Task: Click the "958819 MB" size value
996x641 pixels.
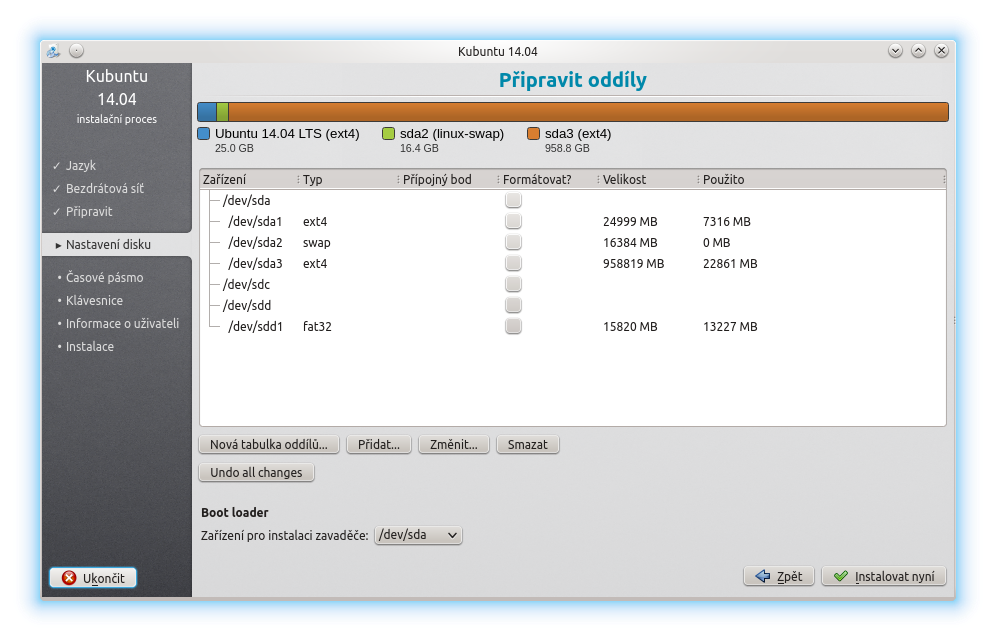Action: [x=633, y=264]
